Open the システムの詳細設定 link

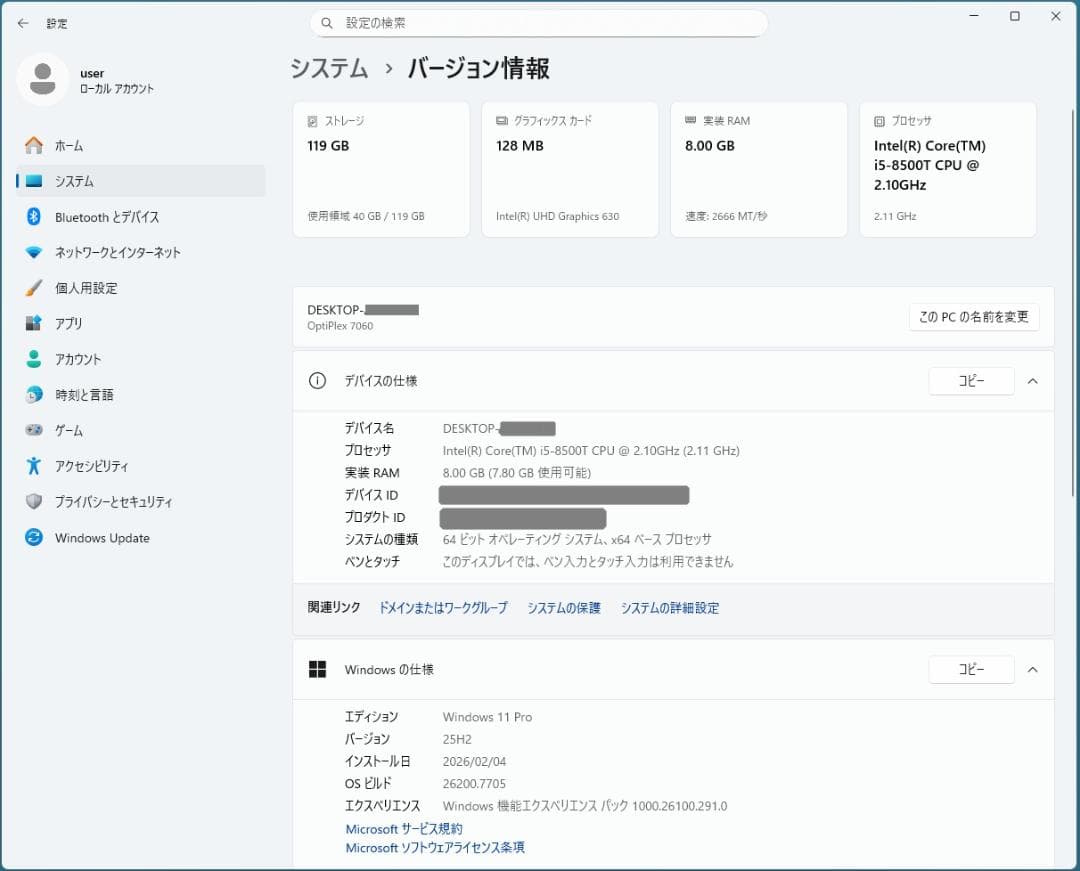[x=670, y=608]
